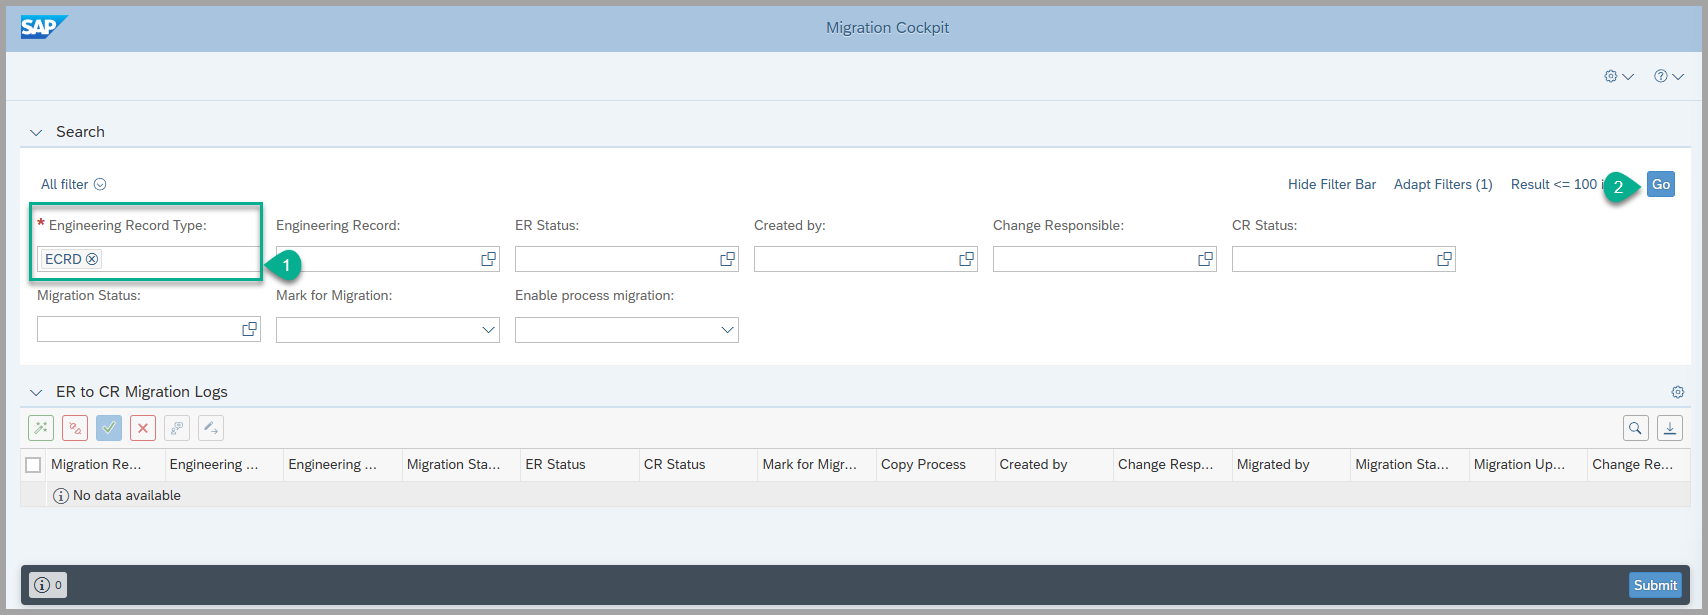Open value help for Engineering Record field
Image resolution: width=1708 pixels, height=615 pixels.
[x=488, y=259]
